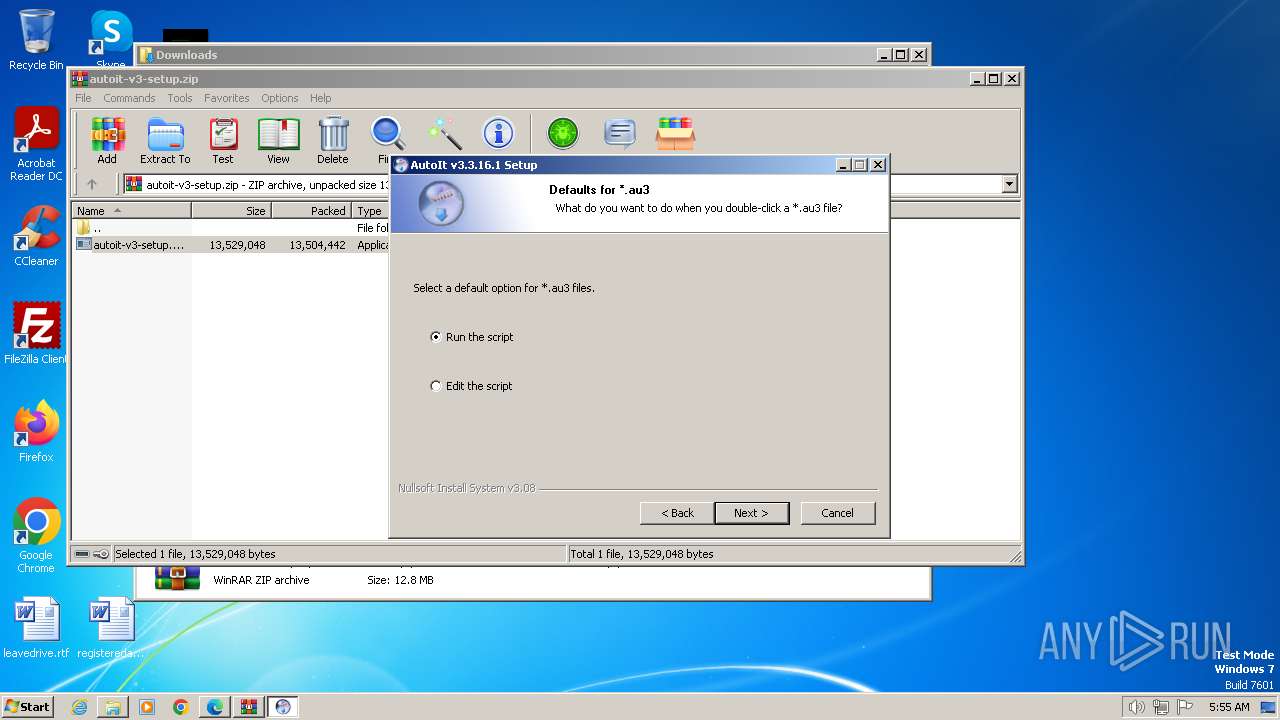The image size is (1280, 720).
Task: Sort WinRAR list by Packed column
Action: (312, 211)
